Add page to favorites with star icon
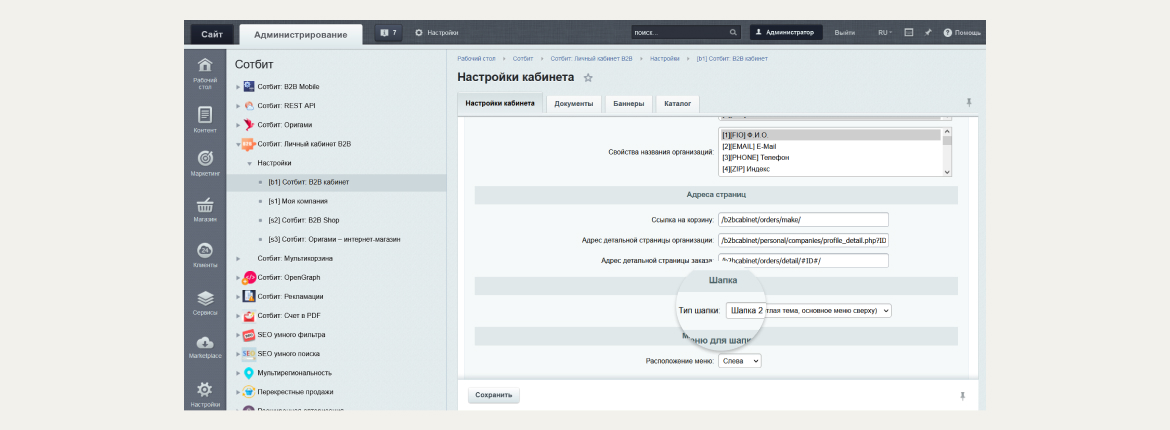1170x430 pixels. click(588, 78)
